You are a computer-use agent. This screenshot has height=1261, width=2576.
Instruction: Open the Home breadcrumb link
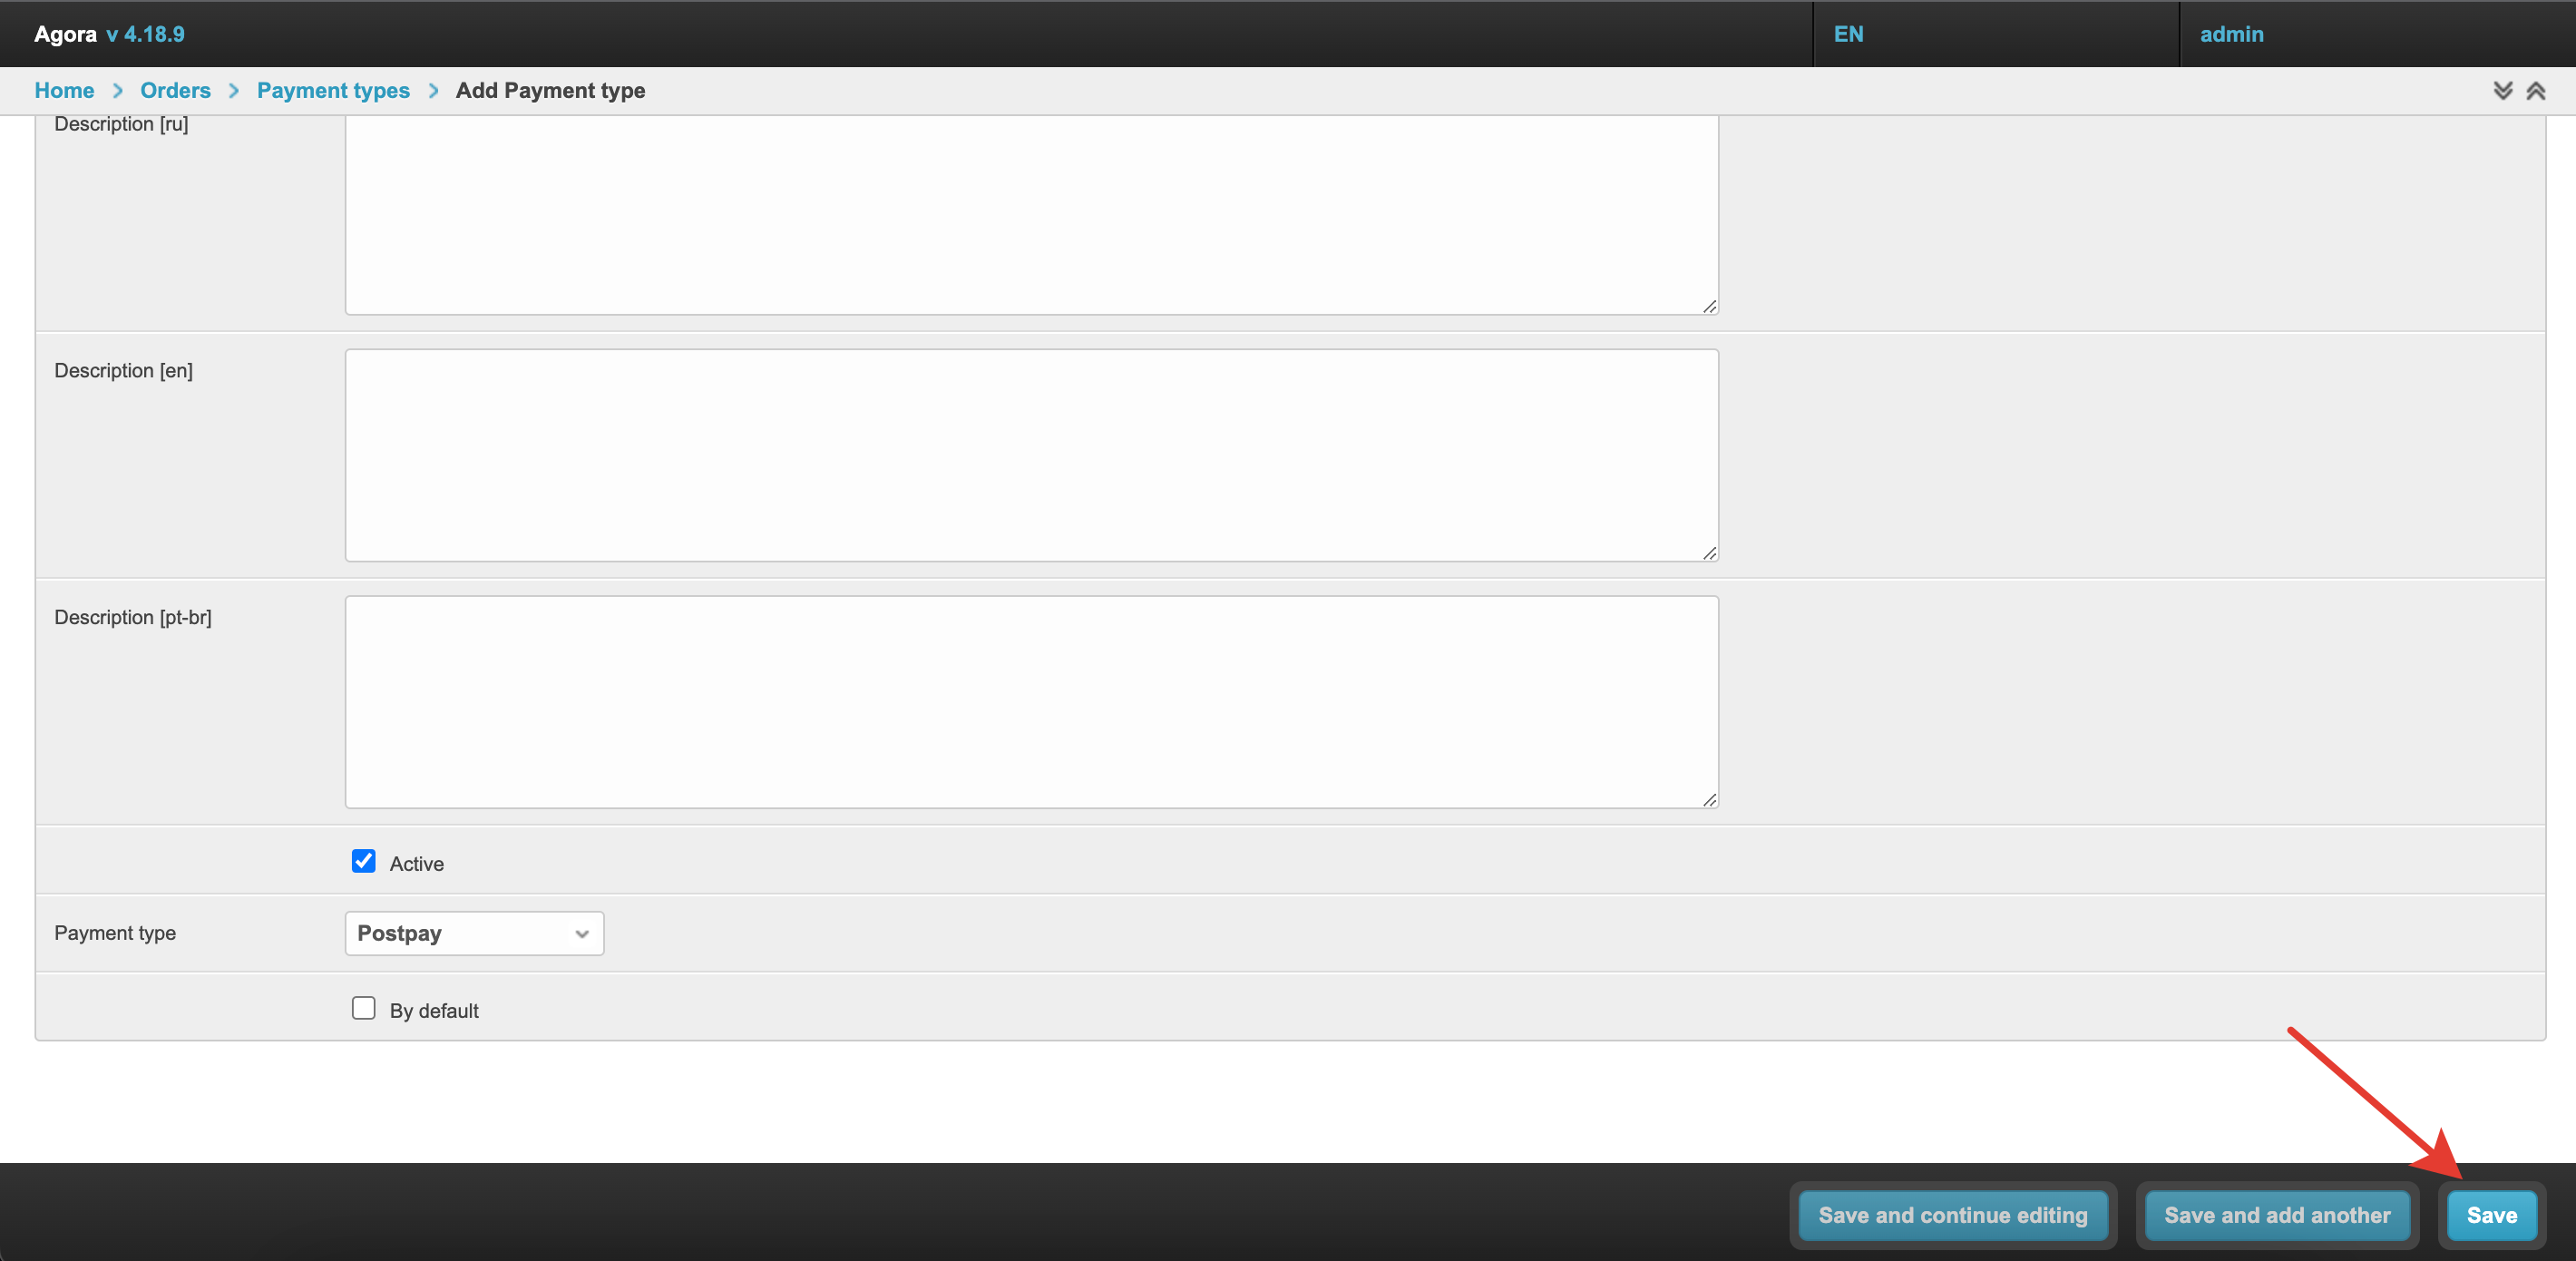pos(64,91)
